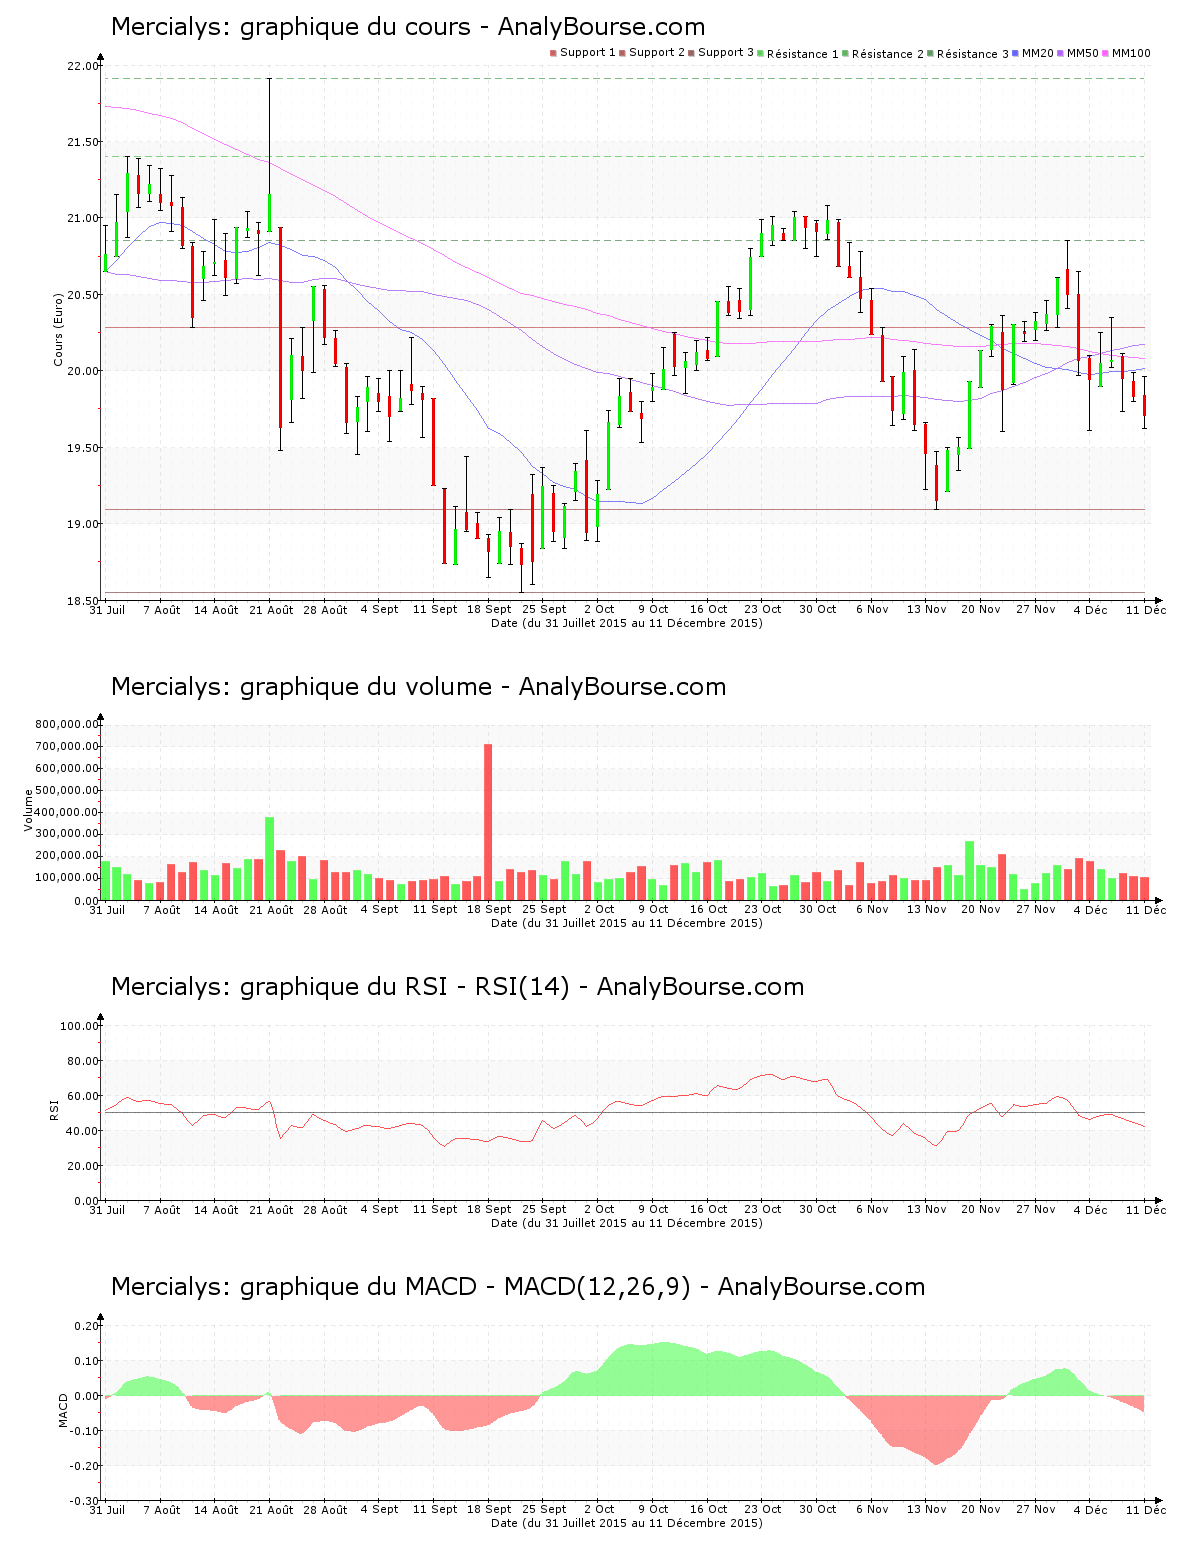This screenshot has height=1550, width=1200.
Task: Click the 500,000.00 tick on volume axis
Action: 67,790
